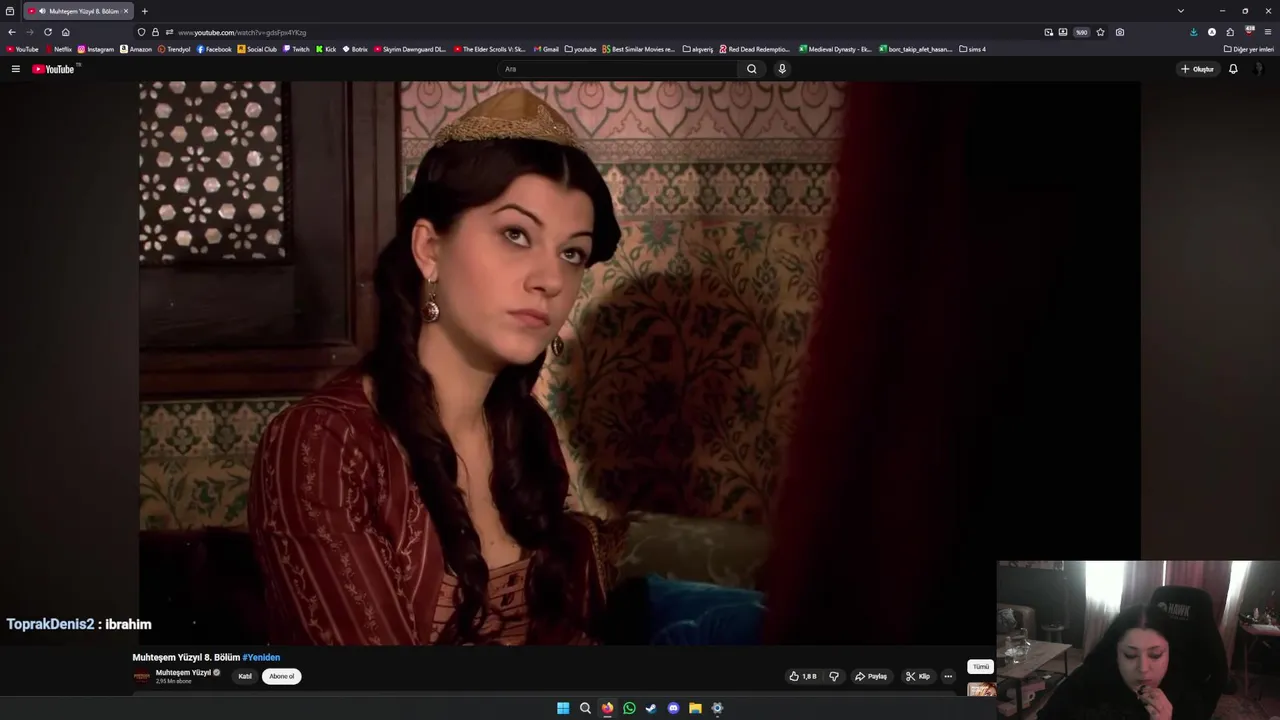This screenshot has height=720, width=1280.
Task: Open YouTube notifications bell
Action: (1233, 69)
